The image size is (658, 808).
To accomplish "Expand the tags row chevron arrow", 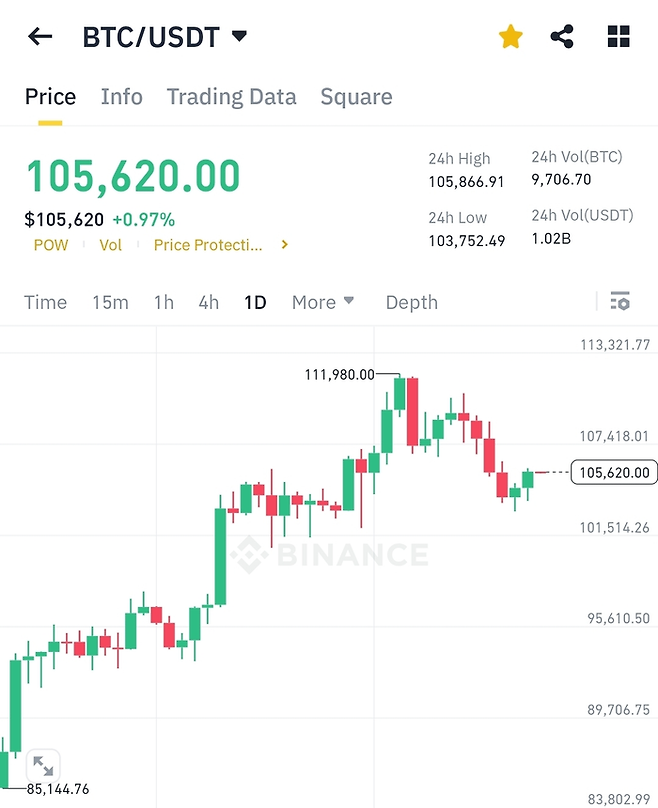I will pos(285,244).
